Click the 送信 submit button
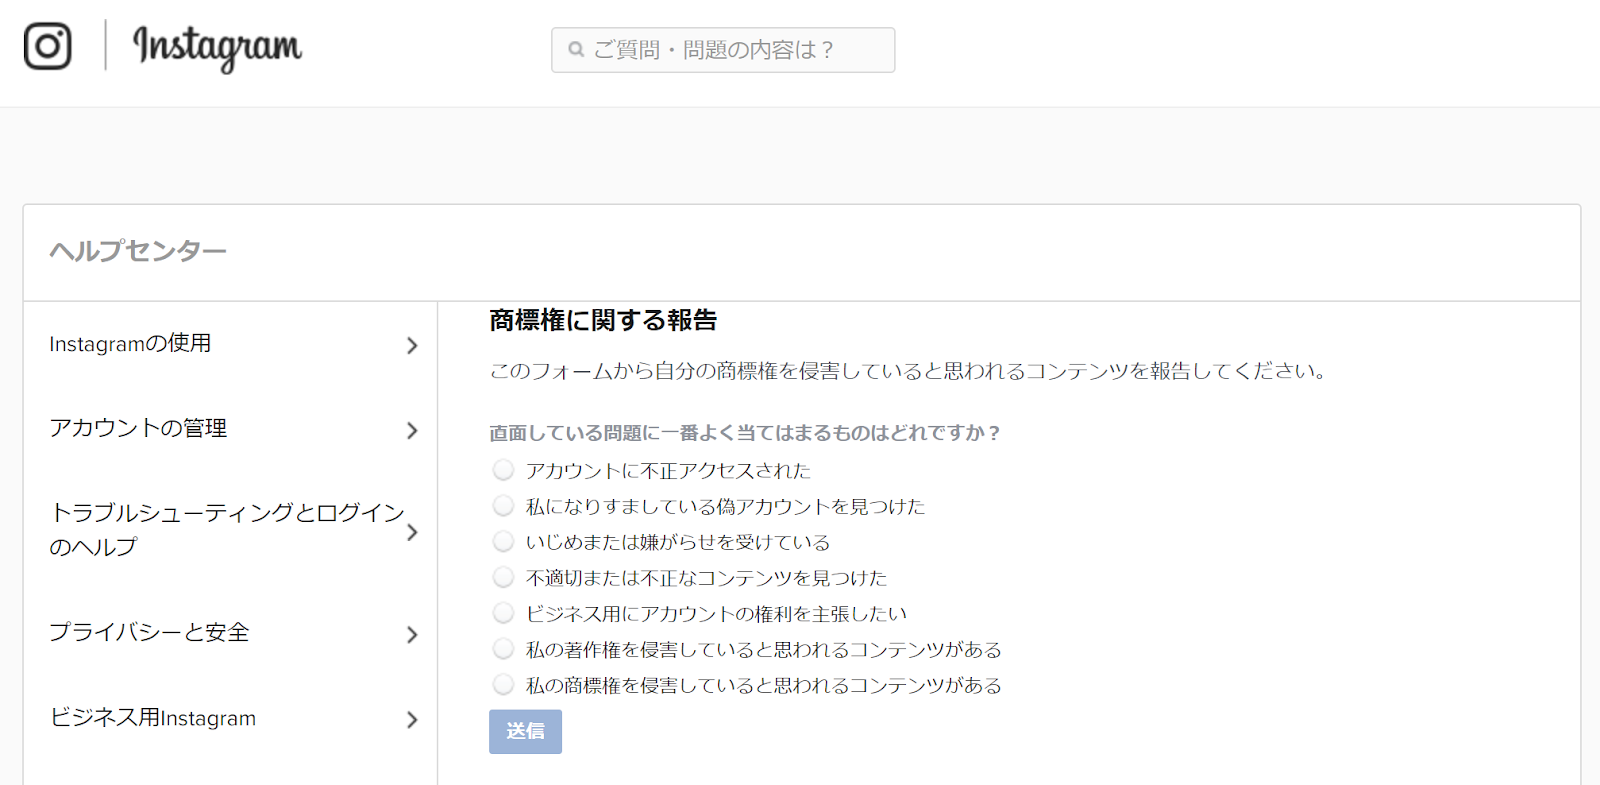 (525, 732)
